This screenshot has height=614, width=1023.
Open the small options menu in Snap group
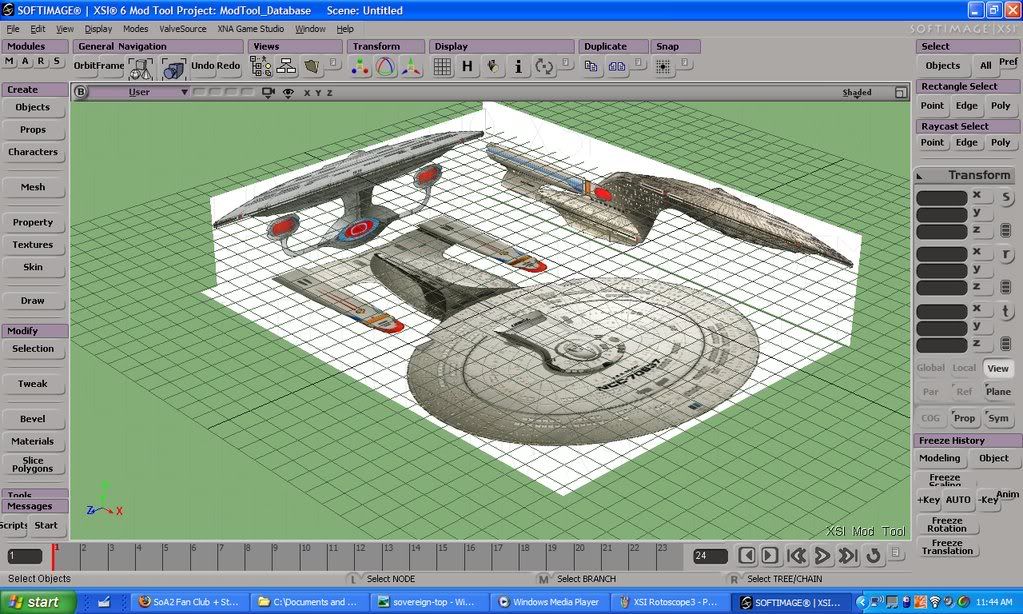click(x=685, y=63)
